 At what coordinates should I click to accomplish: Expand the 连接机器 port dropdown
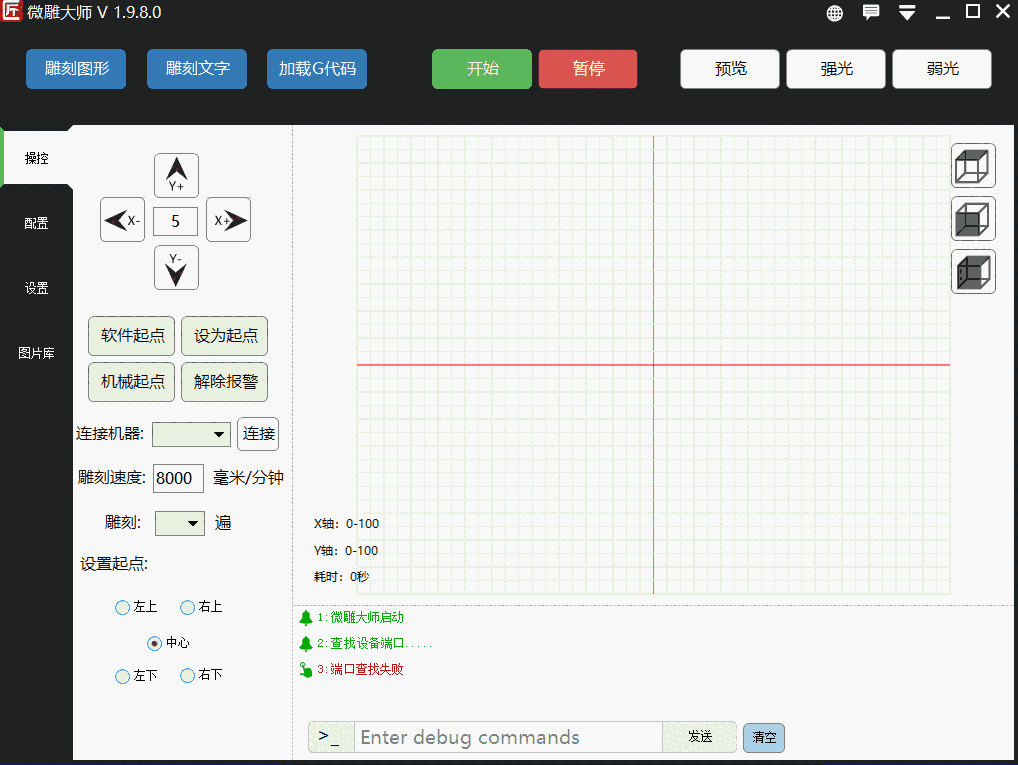click(x=192, y=434)
